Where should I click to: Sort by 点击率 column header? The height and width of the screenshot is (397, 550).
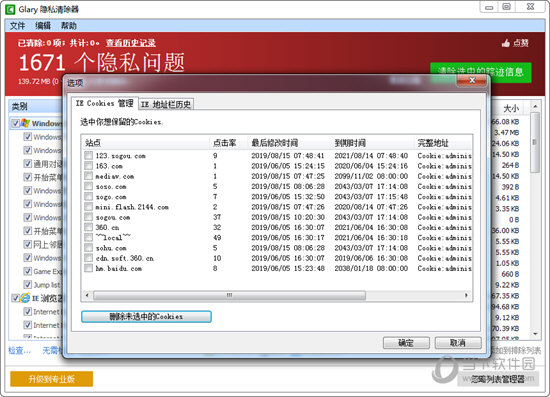(229, 143)
